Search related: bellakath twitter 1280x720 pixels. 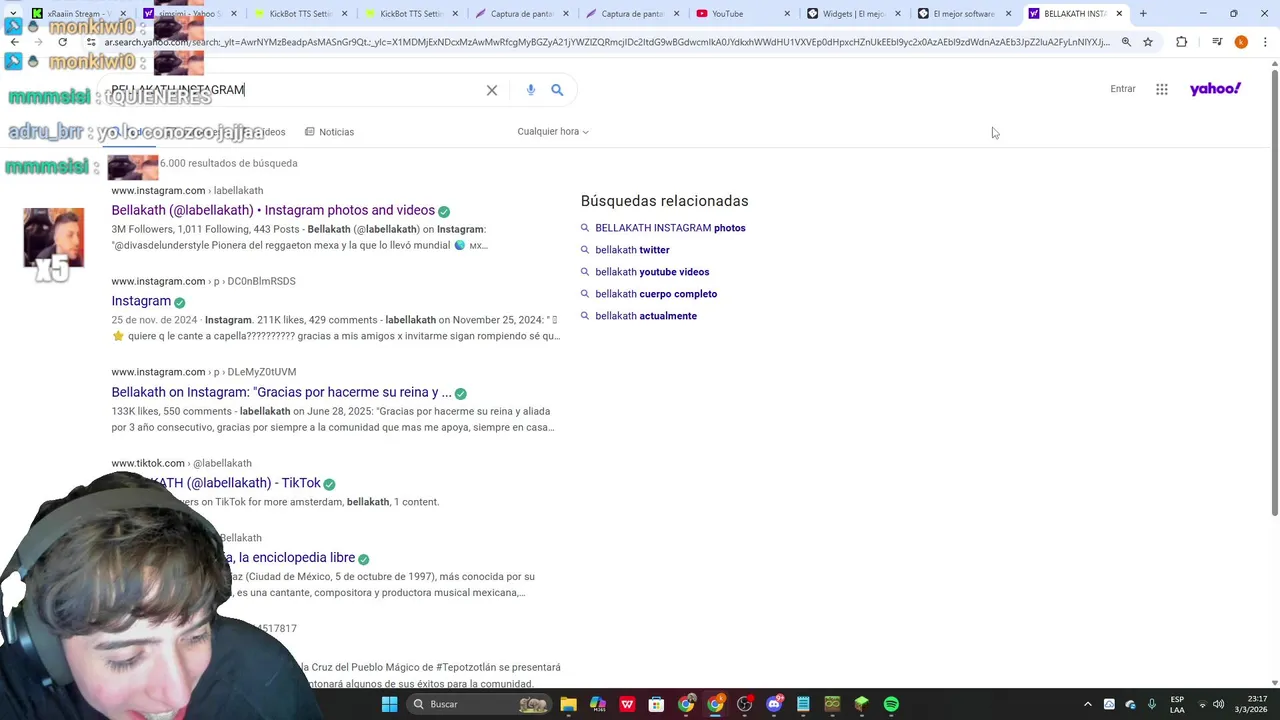tap(632, 250)
